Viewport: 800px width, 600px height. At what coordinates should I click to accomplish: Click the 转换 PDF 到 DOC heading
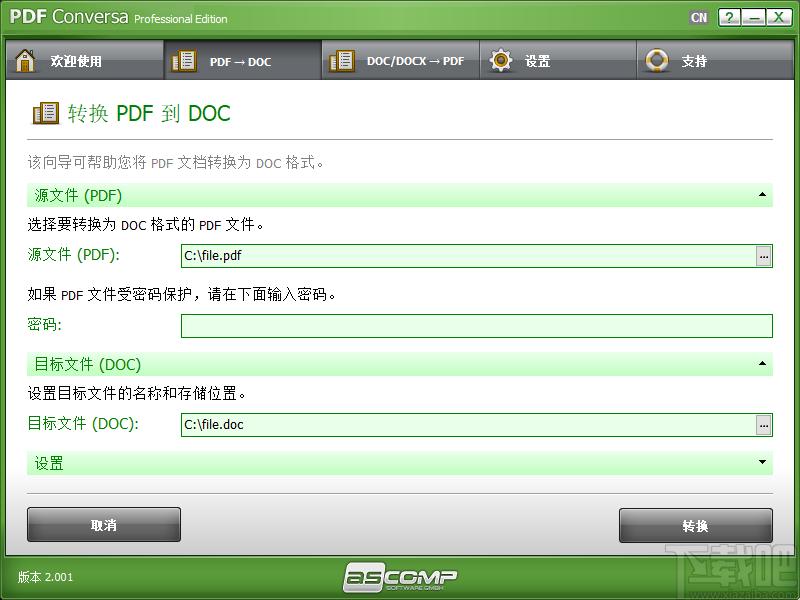149,113
